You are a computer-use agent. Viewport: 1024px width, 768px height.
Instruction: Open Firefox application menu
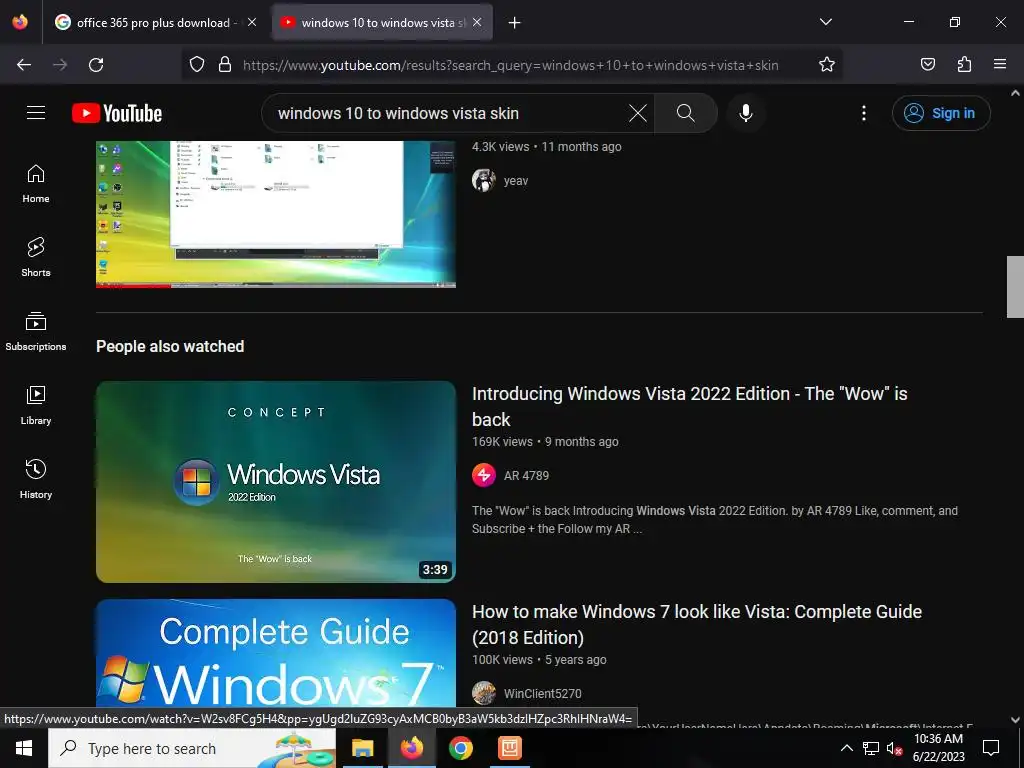[1000, 65]
